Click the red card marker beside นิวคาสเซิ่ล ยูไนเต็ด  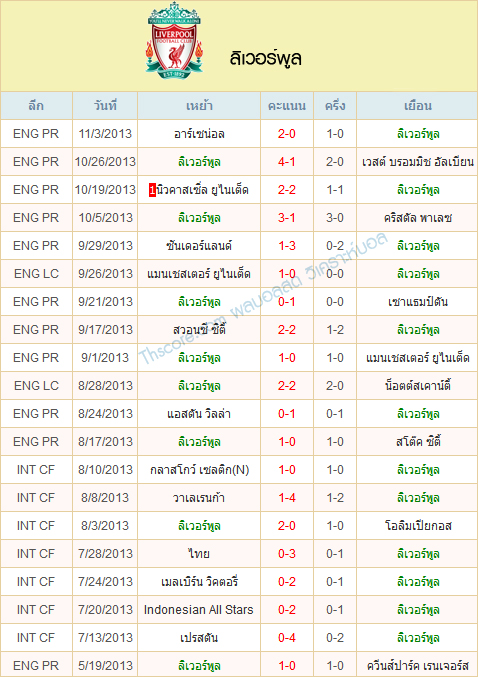click(152, 190)
